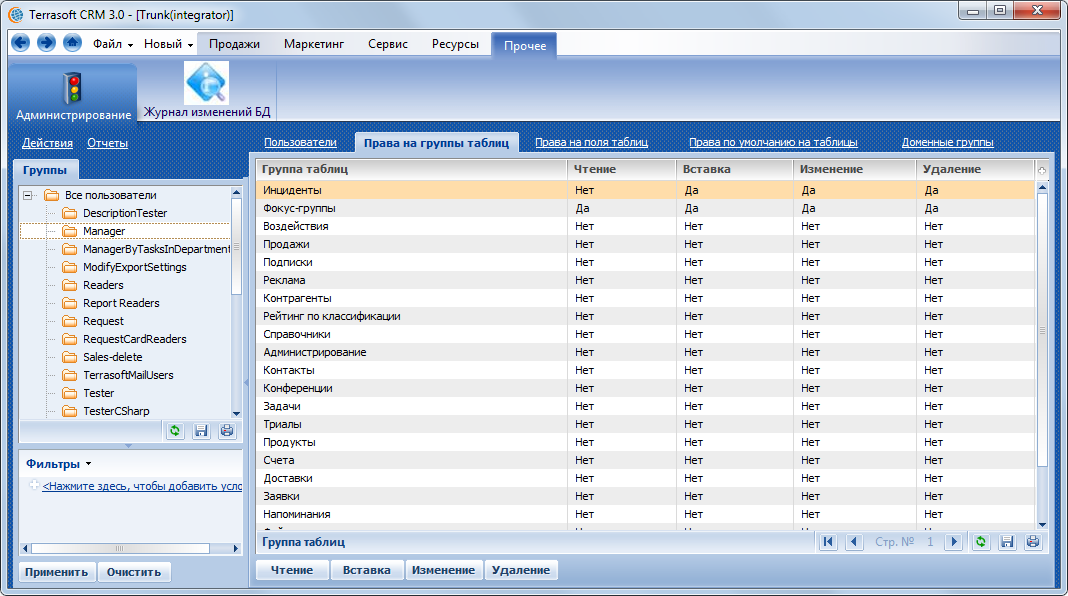
Task: Click the Очистить button
Action: coord(134,572)
